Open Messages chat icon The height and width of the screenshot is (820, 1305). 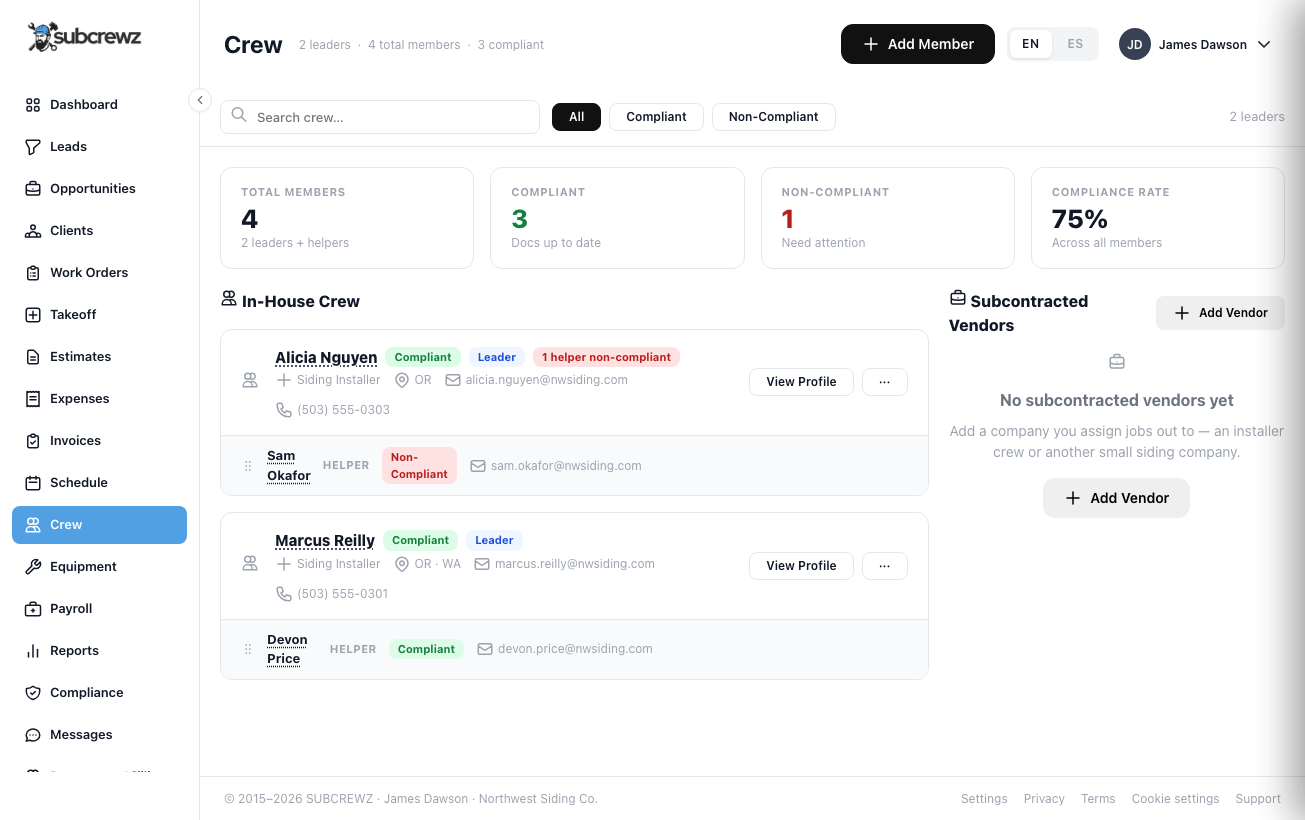(x=33, y=735)
